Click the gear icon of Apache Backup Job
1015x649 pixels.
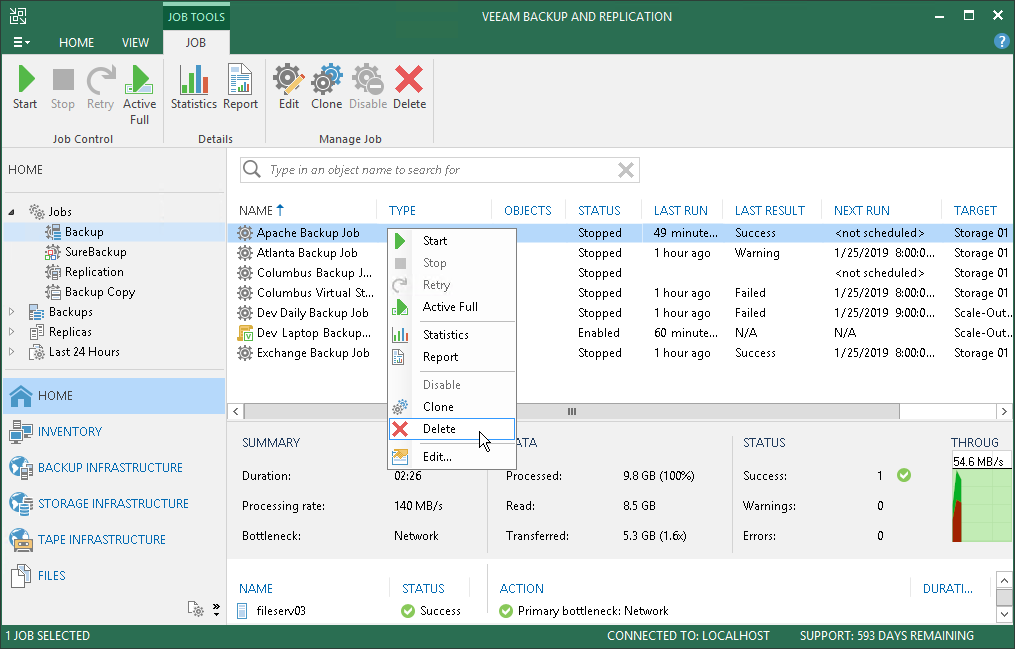(245, 233)
